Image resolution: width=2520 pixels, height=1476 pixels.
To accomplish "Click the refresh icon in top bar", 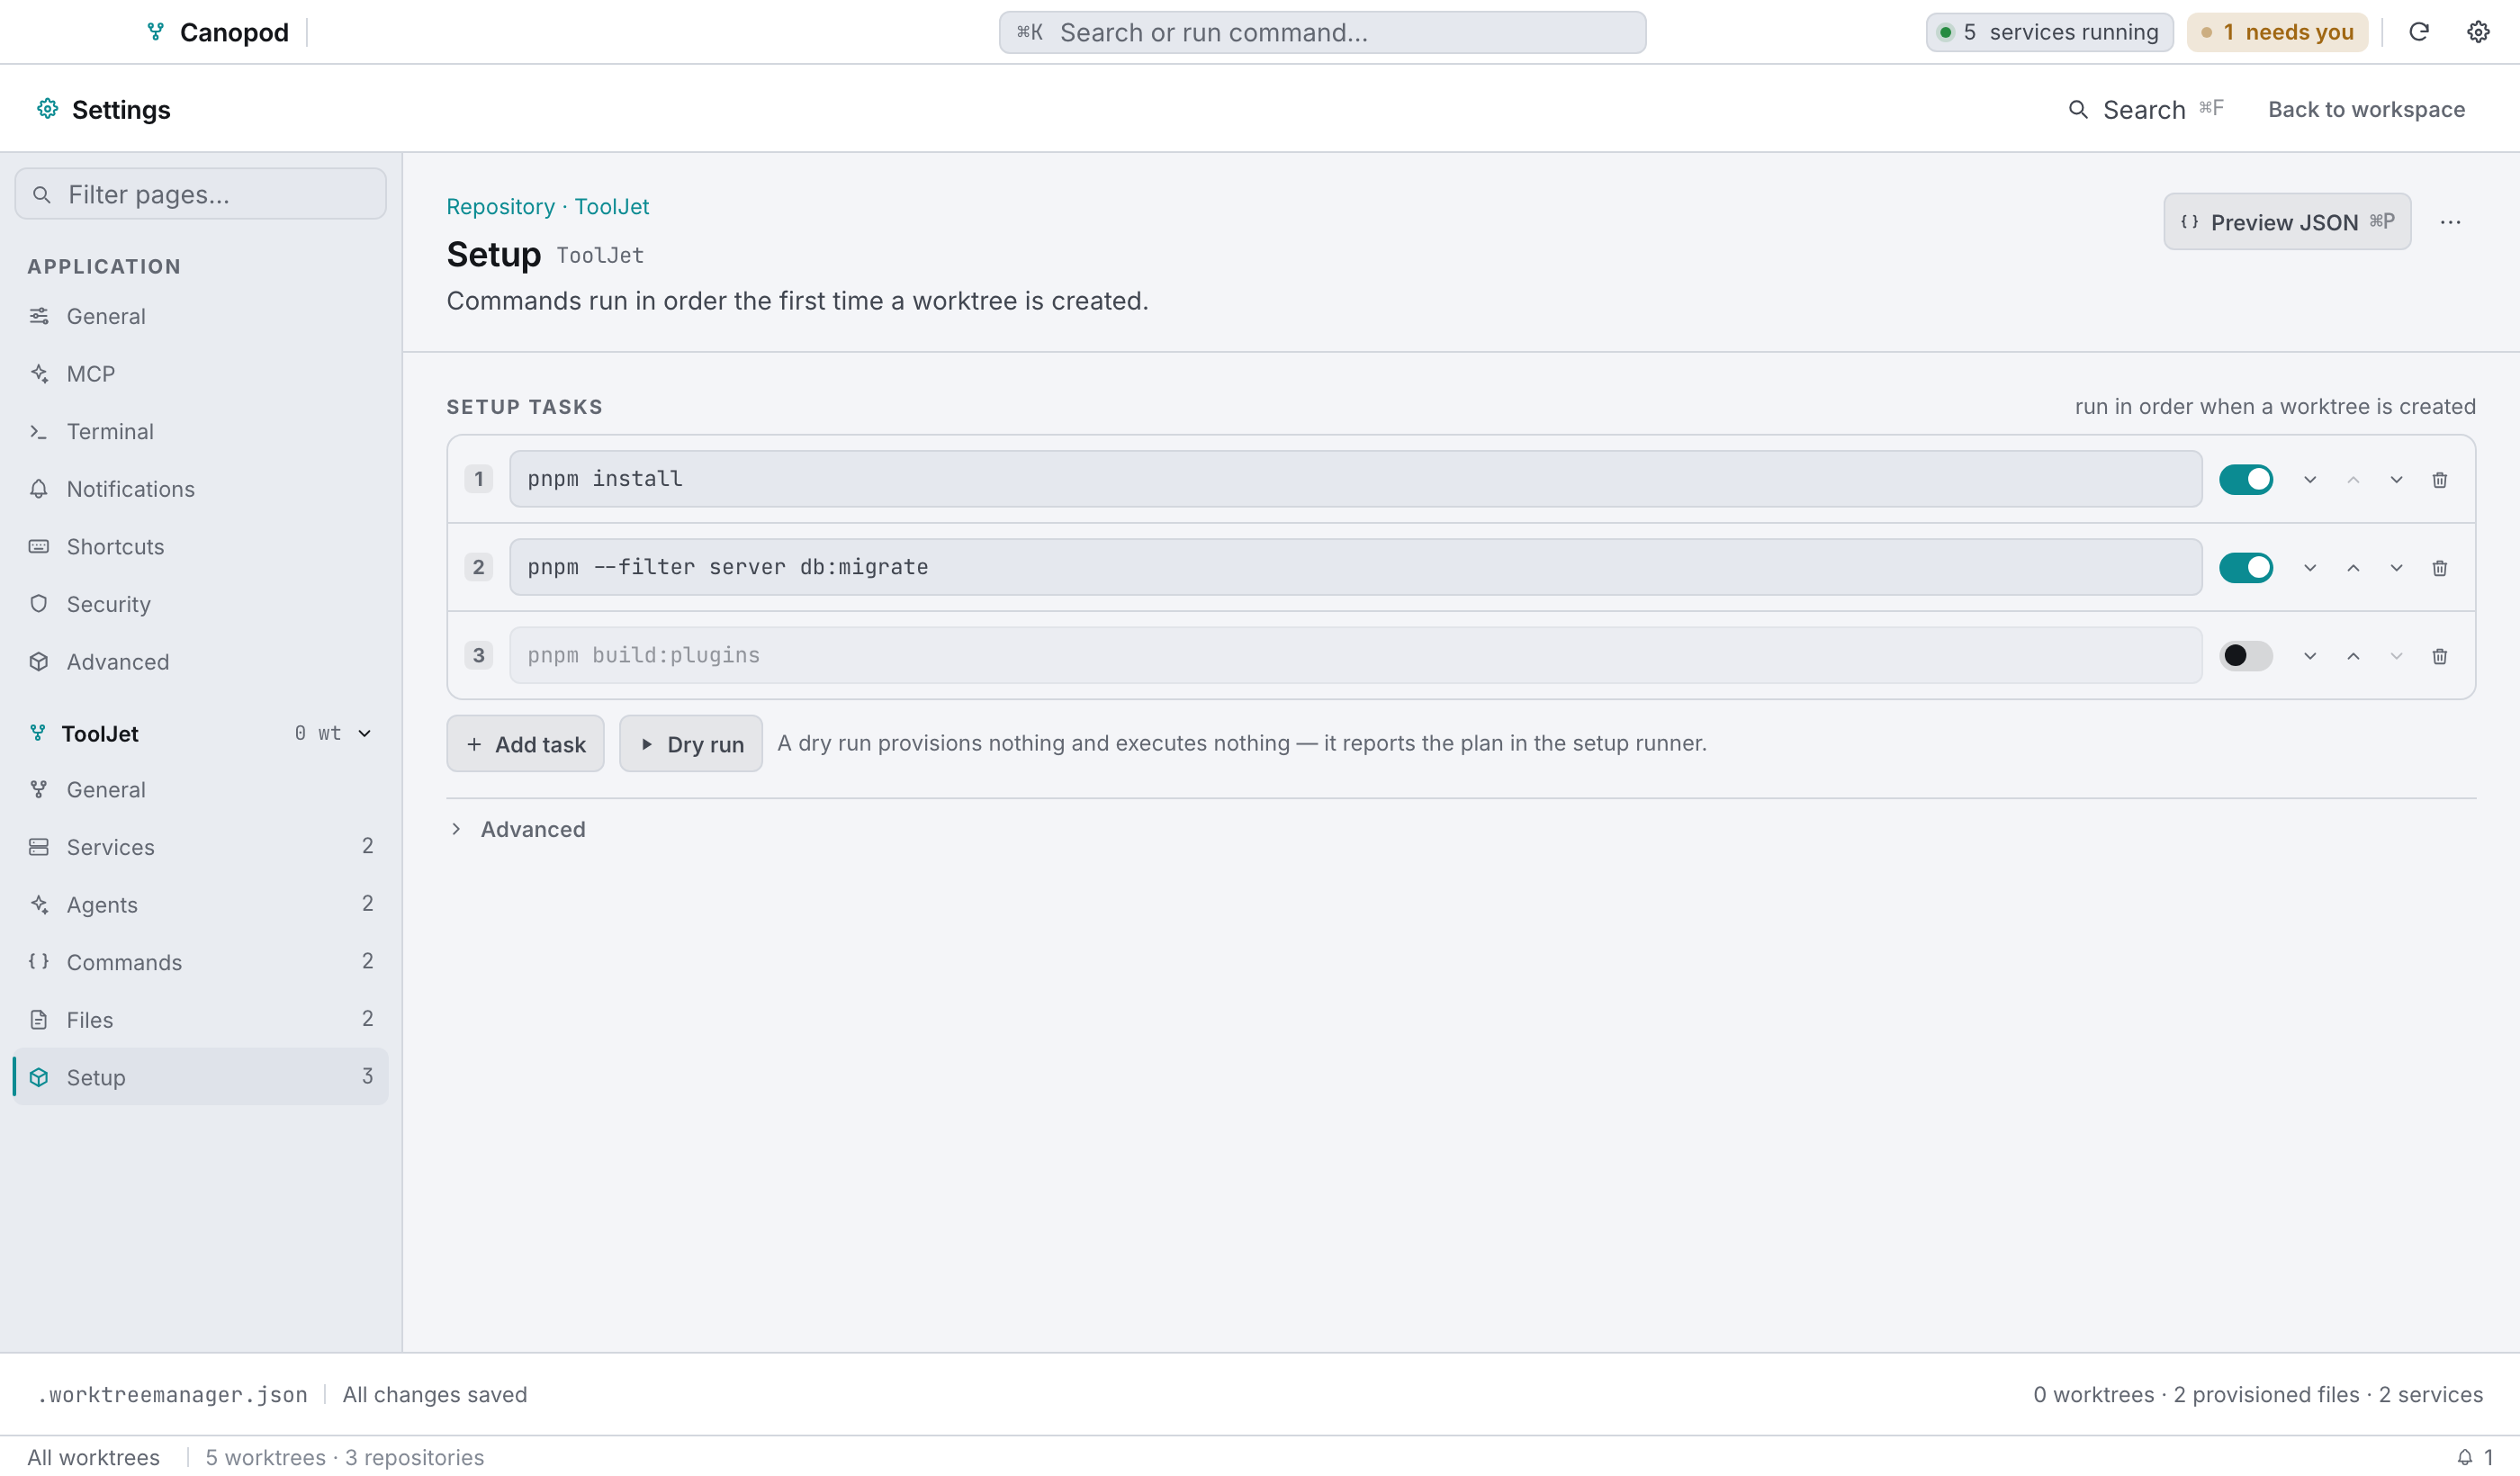I will pos(2418,32).
